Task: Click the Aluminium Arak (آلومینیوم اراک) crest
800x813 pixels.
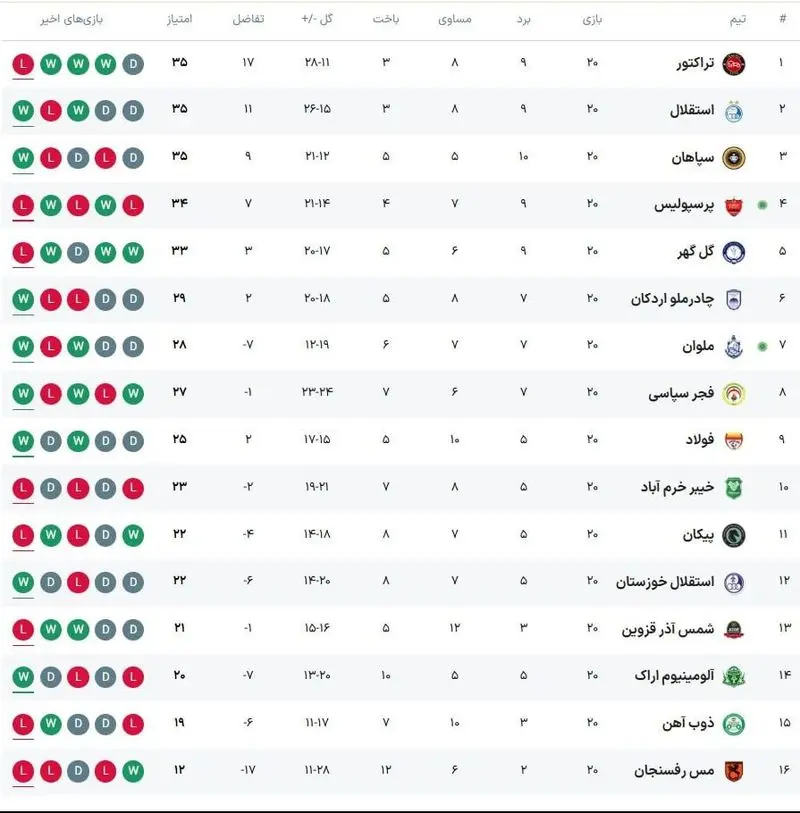Action: (733, 676)
